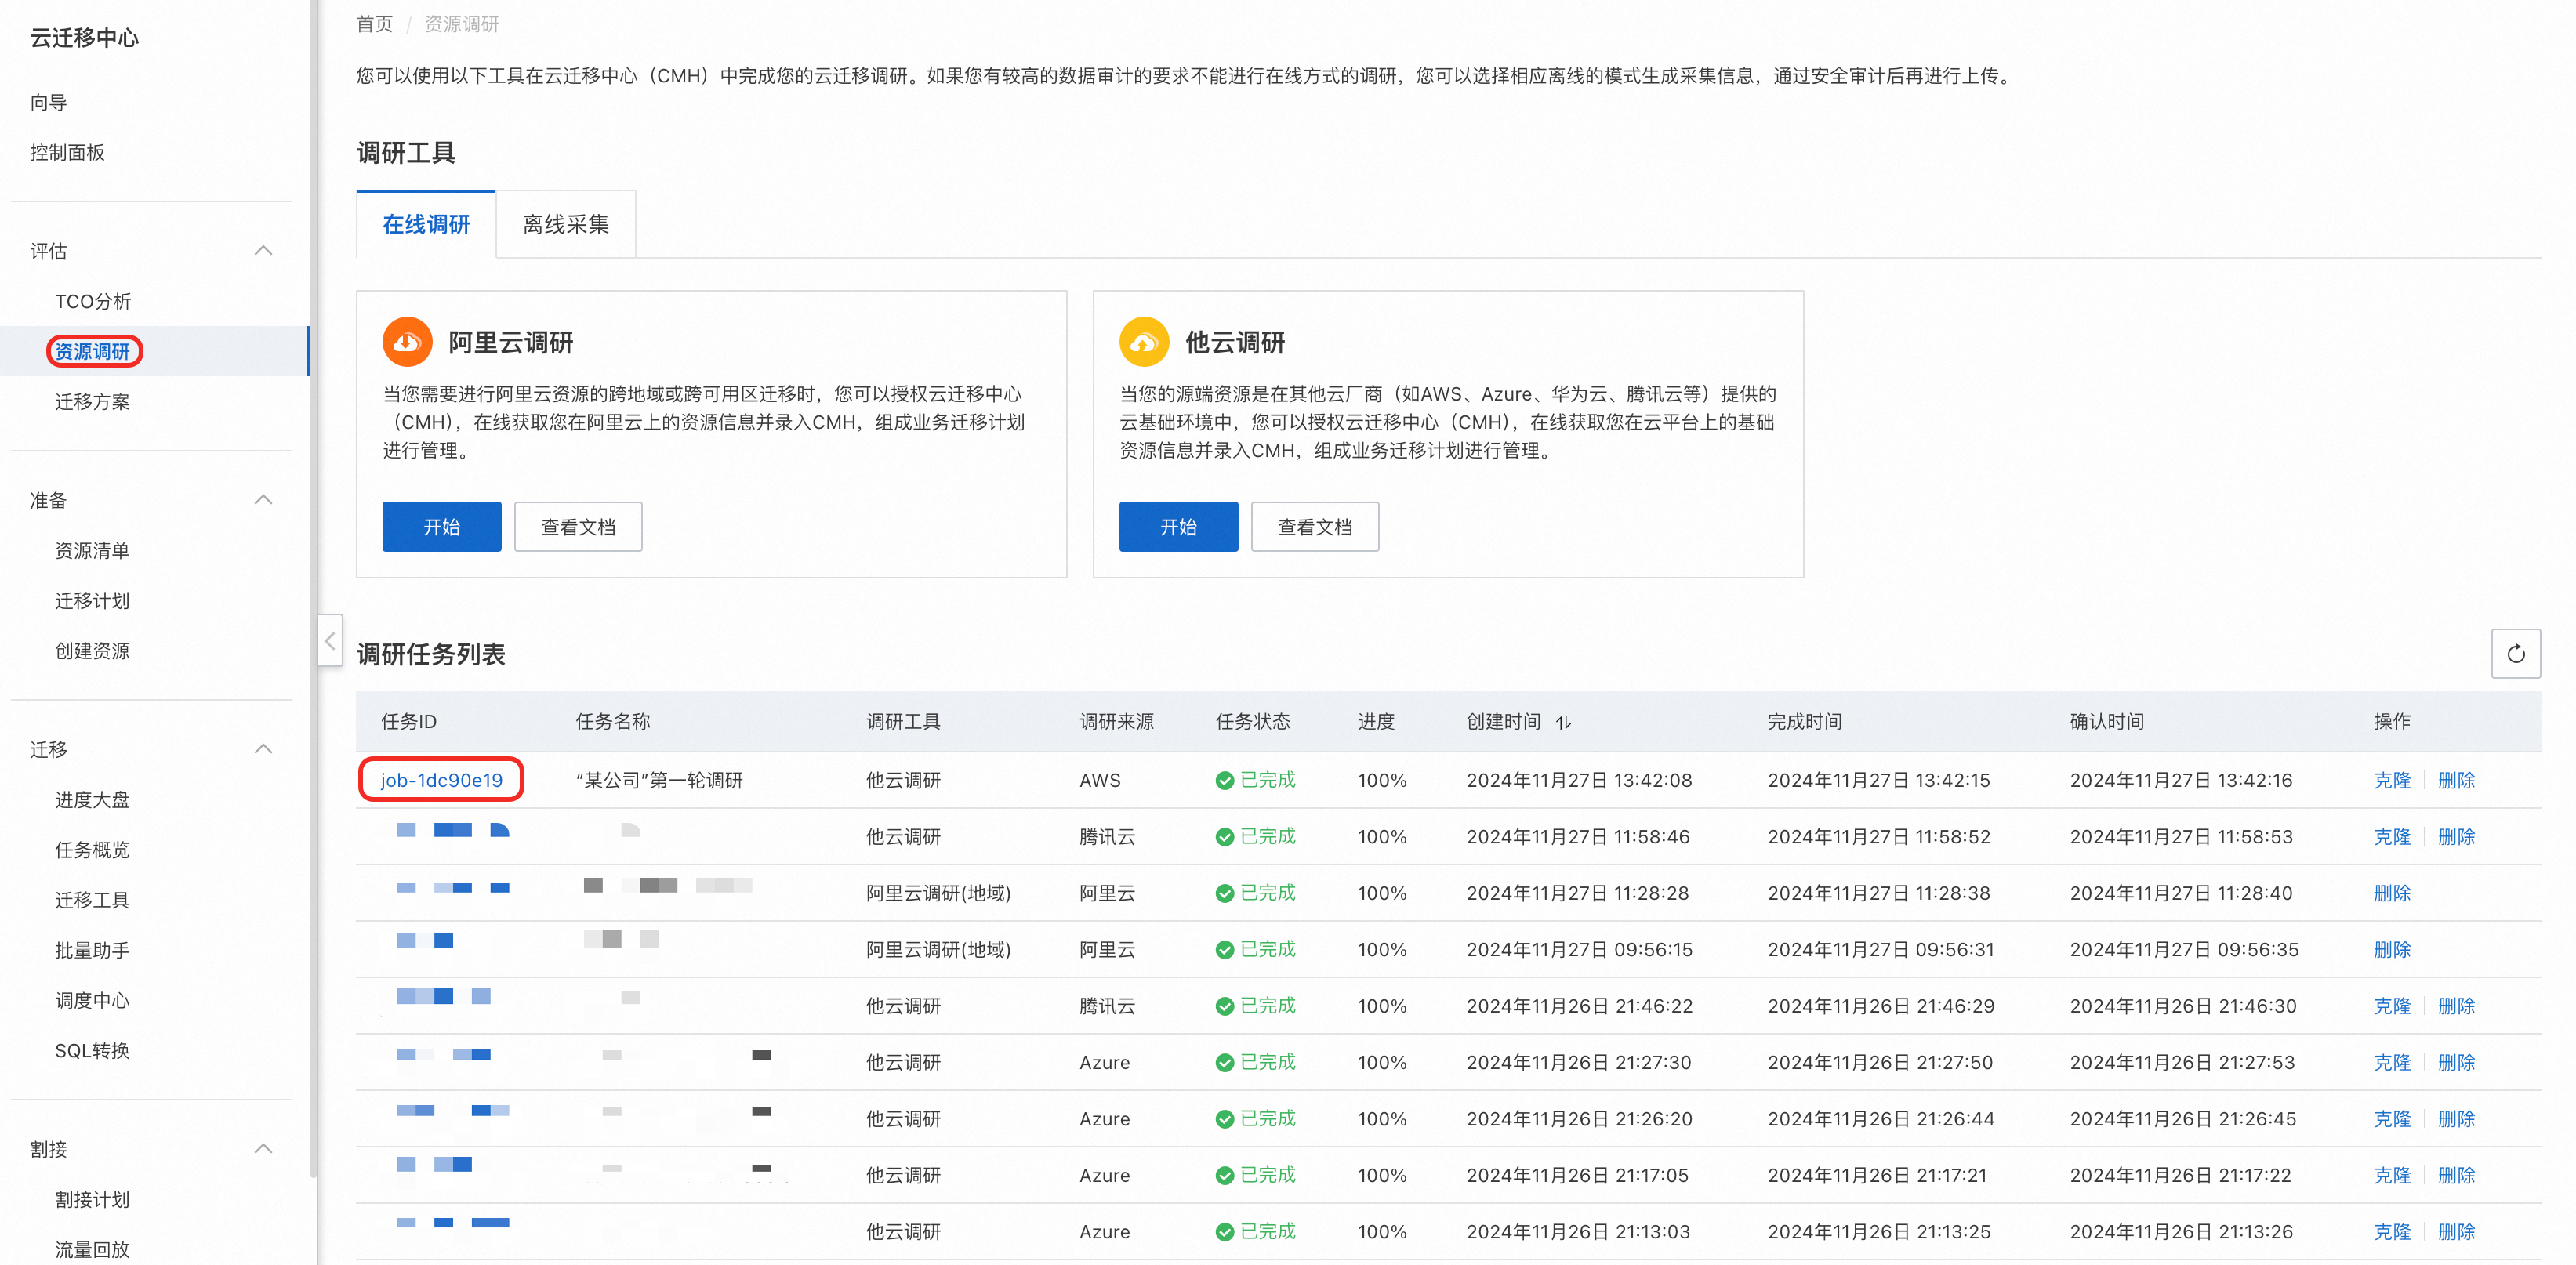2576x1265 pixels.
Task: Click 删除 for the 21:26:20 Azure task
Action: [x=2456, y=1118]
